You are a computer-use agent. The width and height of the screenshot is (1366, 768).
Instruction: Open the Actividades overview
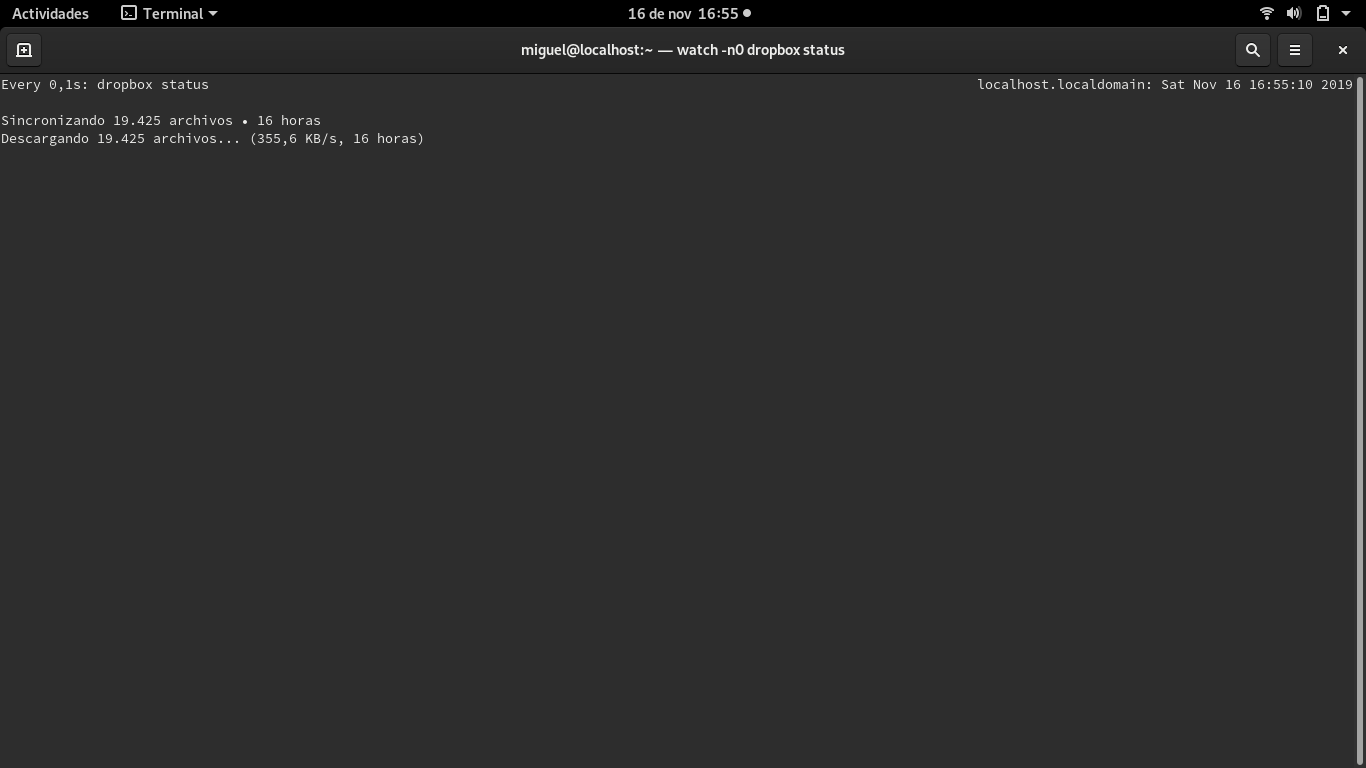(x=50, y=14)
